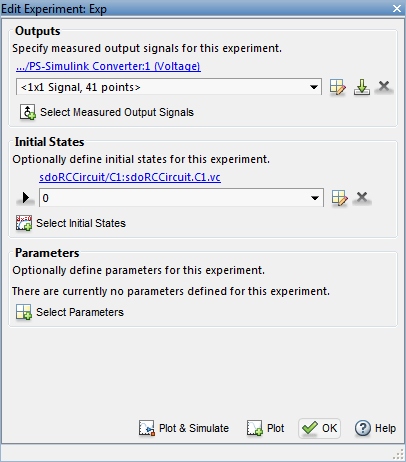Open the PS-Simulink Converter:1 (Voltage) link
Viewport: 406px width, 462px height.
tap(108, 66)
